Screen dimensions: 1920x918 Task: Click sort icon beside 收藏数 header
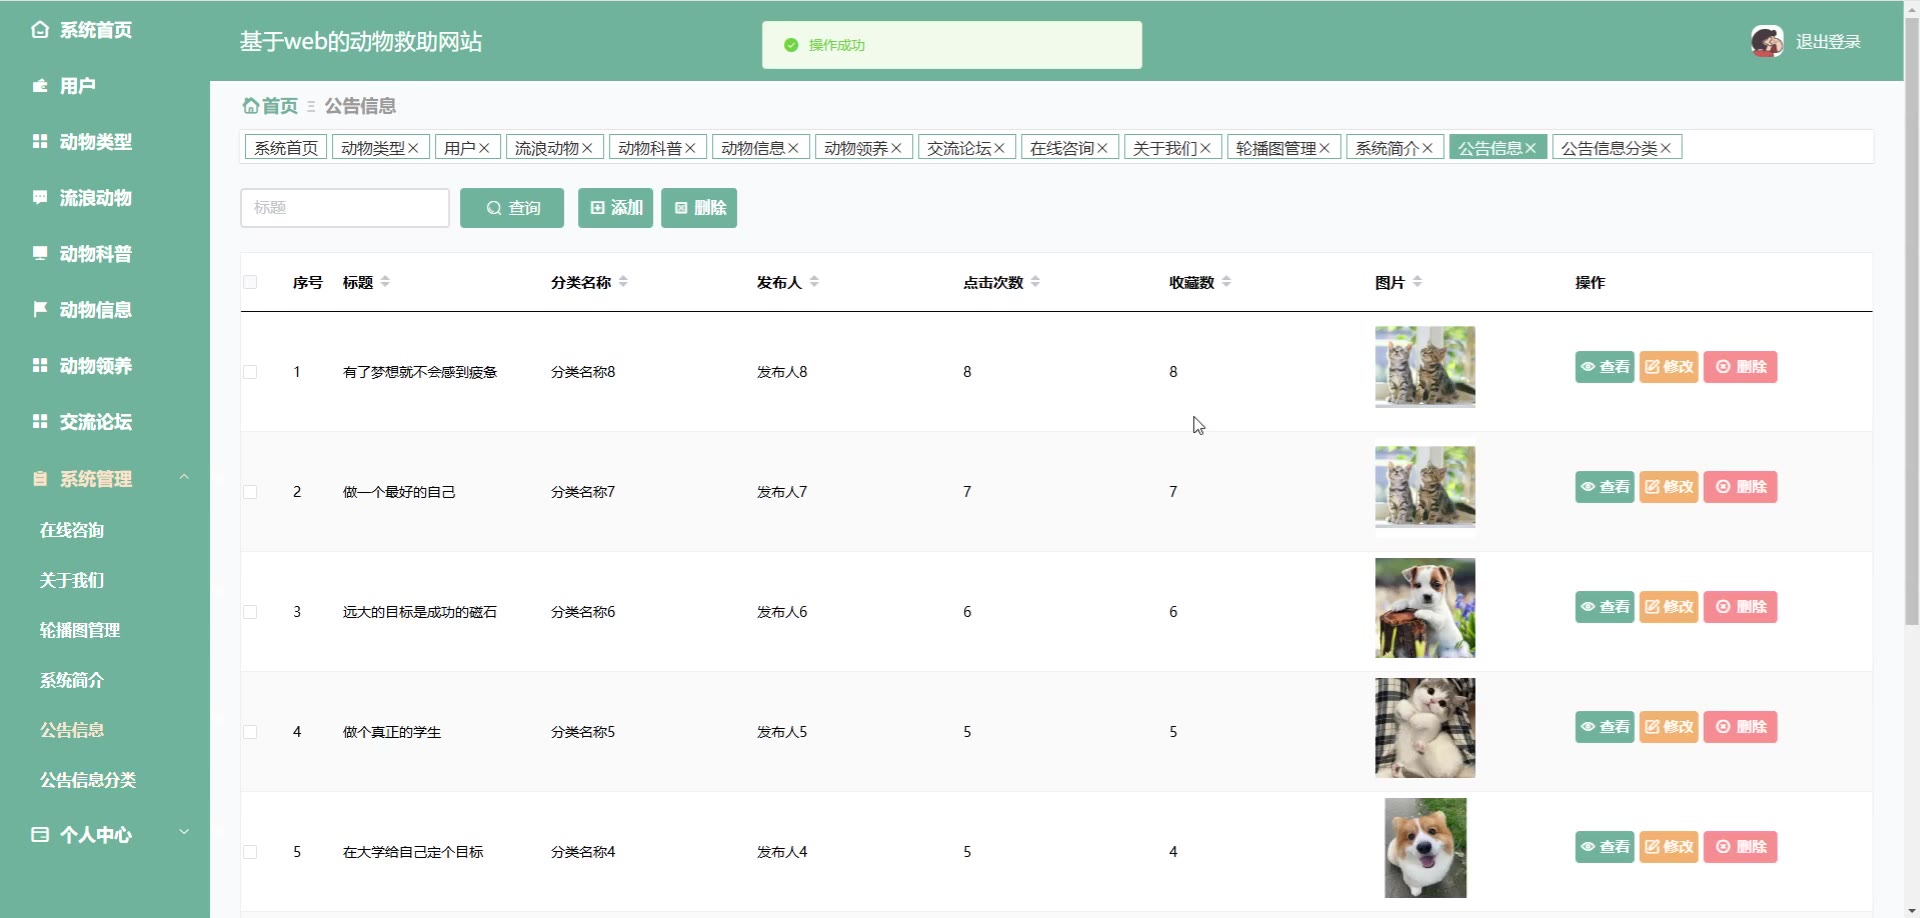click(1226, 282)
